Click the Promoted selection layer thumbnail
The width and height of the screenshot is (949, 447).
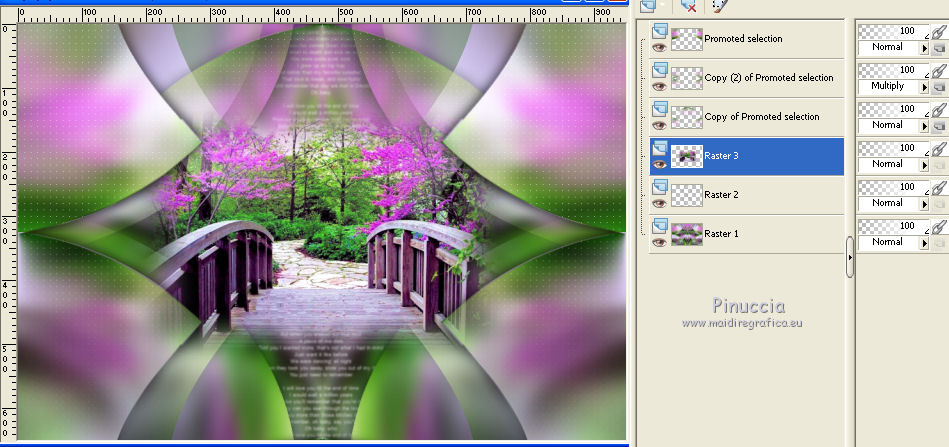point(687,39)
